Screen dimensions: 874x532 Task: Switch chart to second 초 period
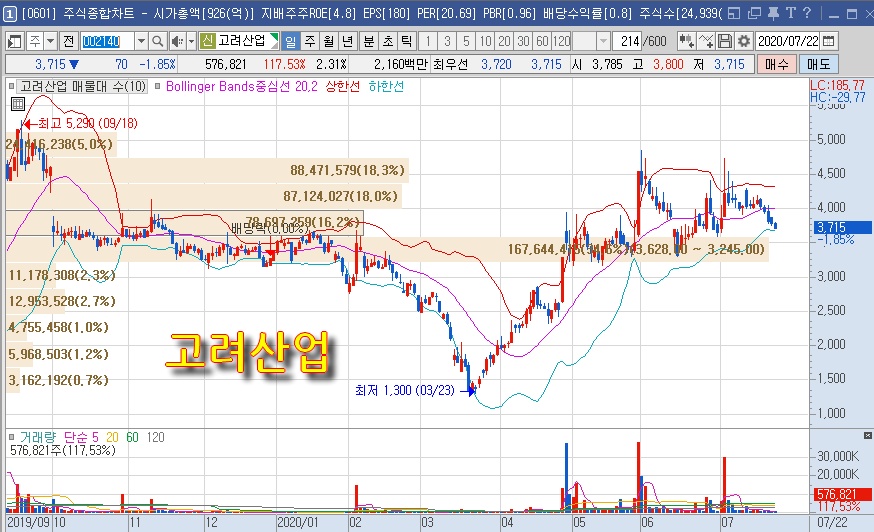point(388,41)
